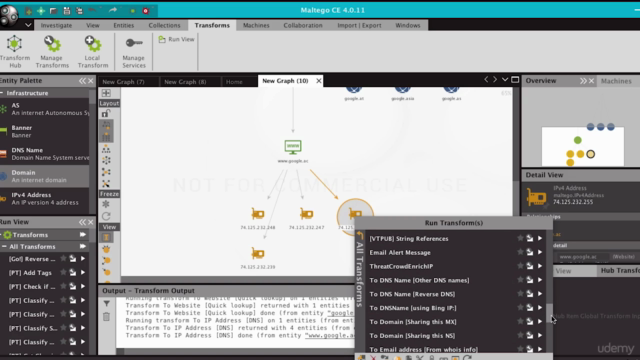Screen dimensions: 640x360
Task: Click the Run View button
Action: pos(176,39)
